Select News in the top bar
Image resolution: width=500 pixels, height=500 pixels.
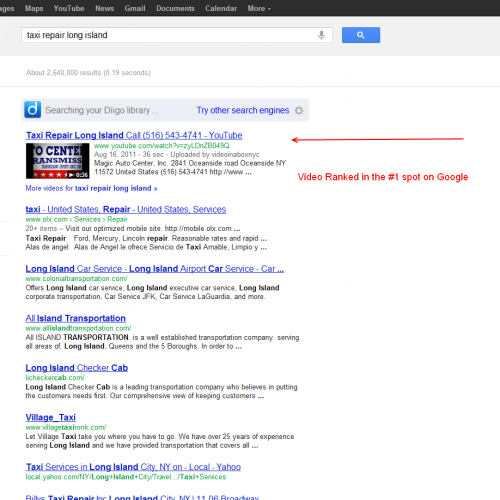[x=105, y=8]
